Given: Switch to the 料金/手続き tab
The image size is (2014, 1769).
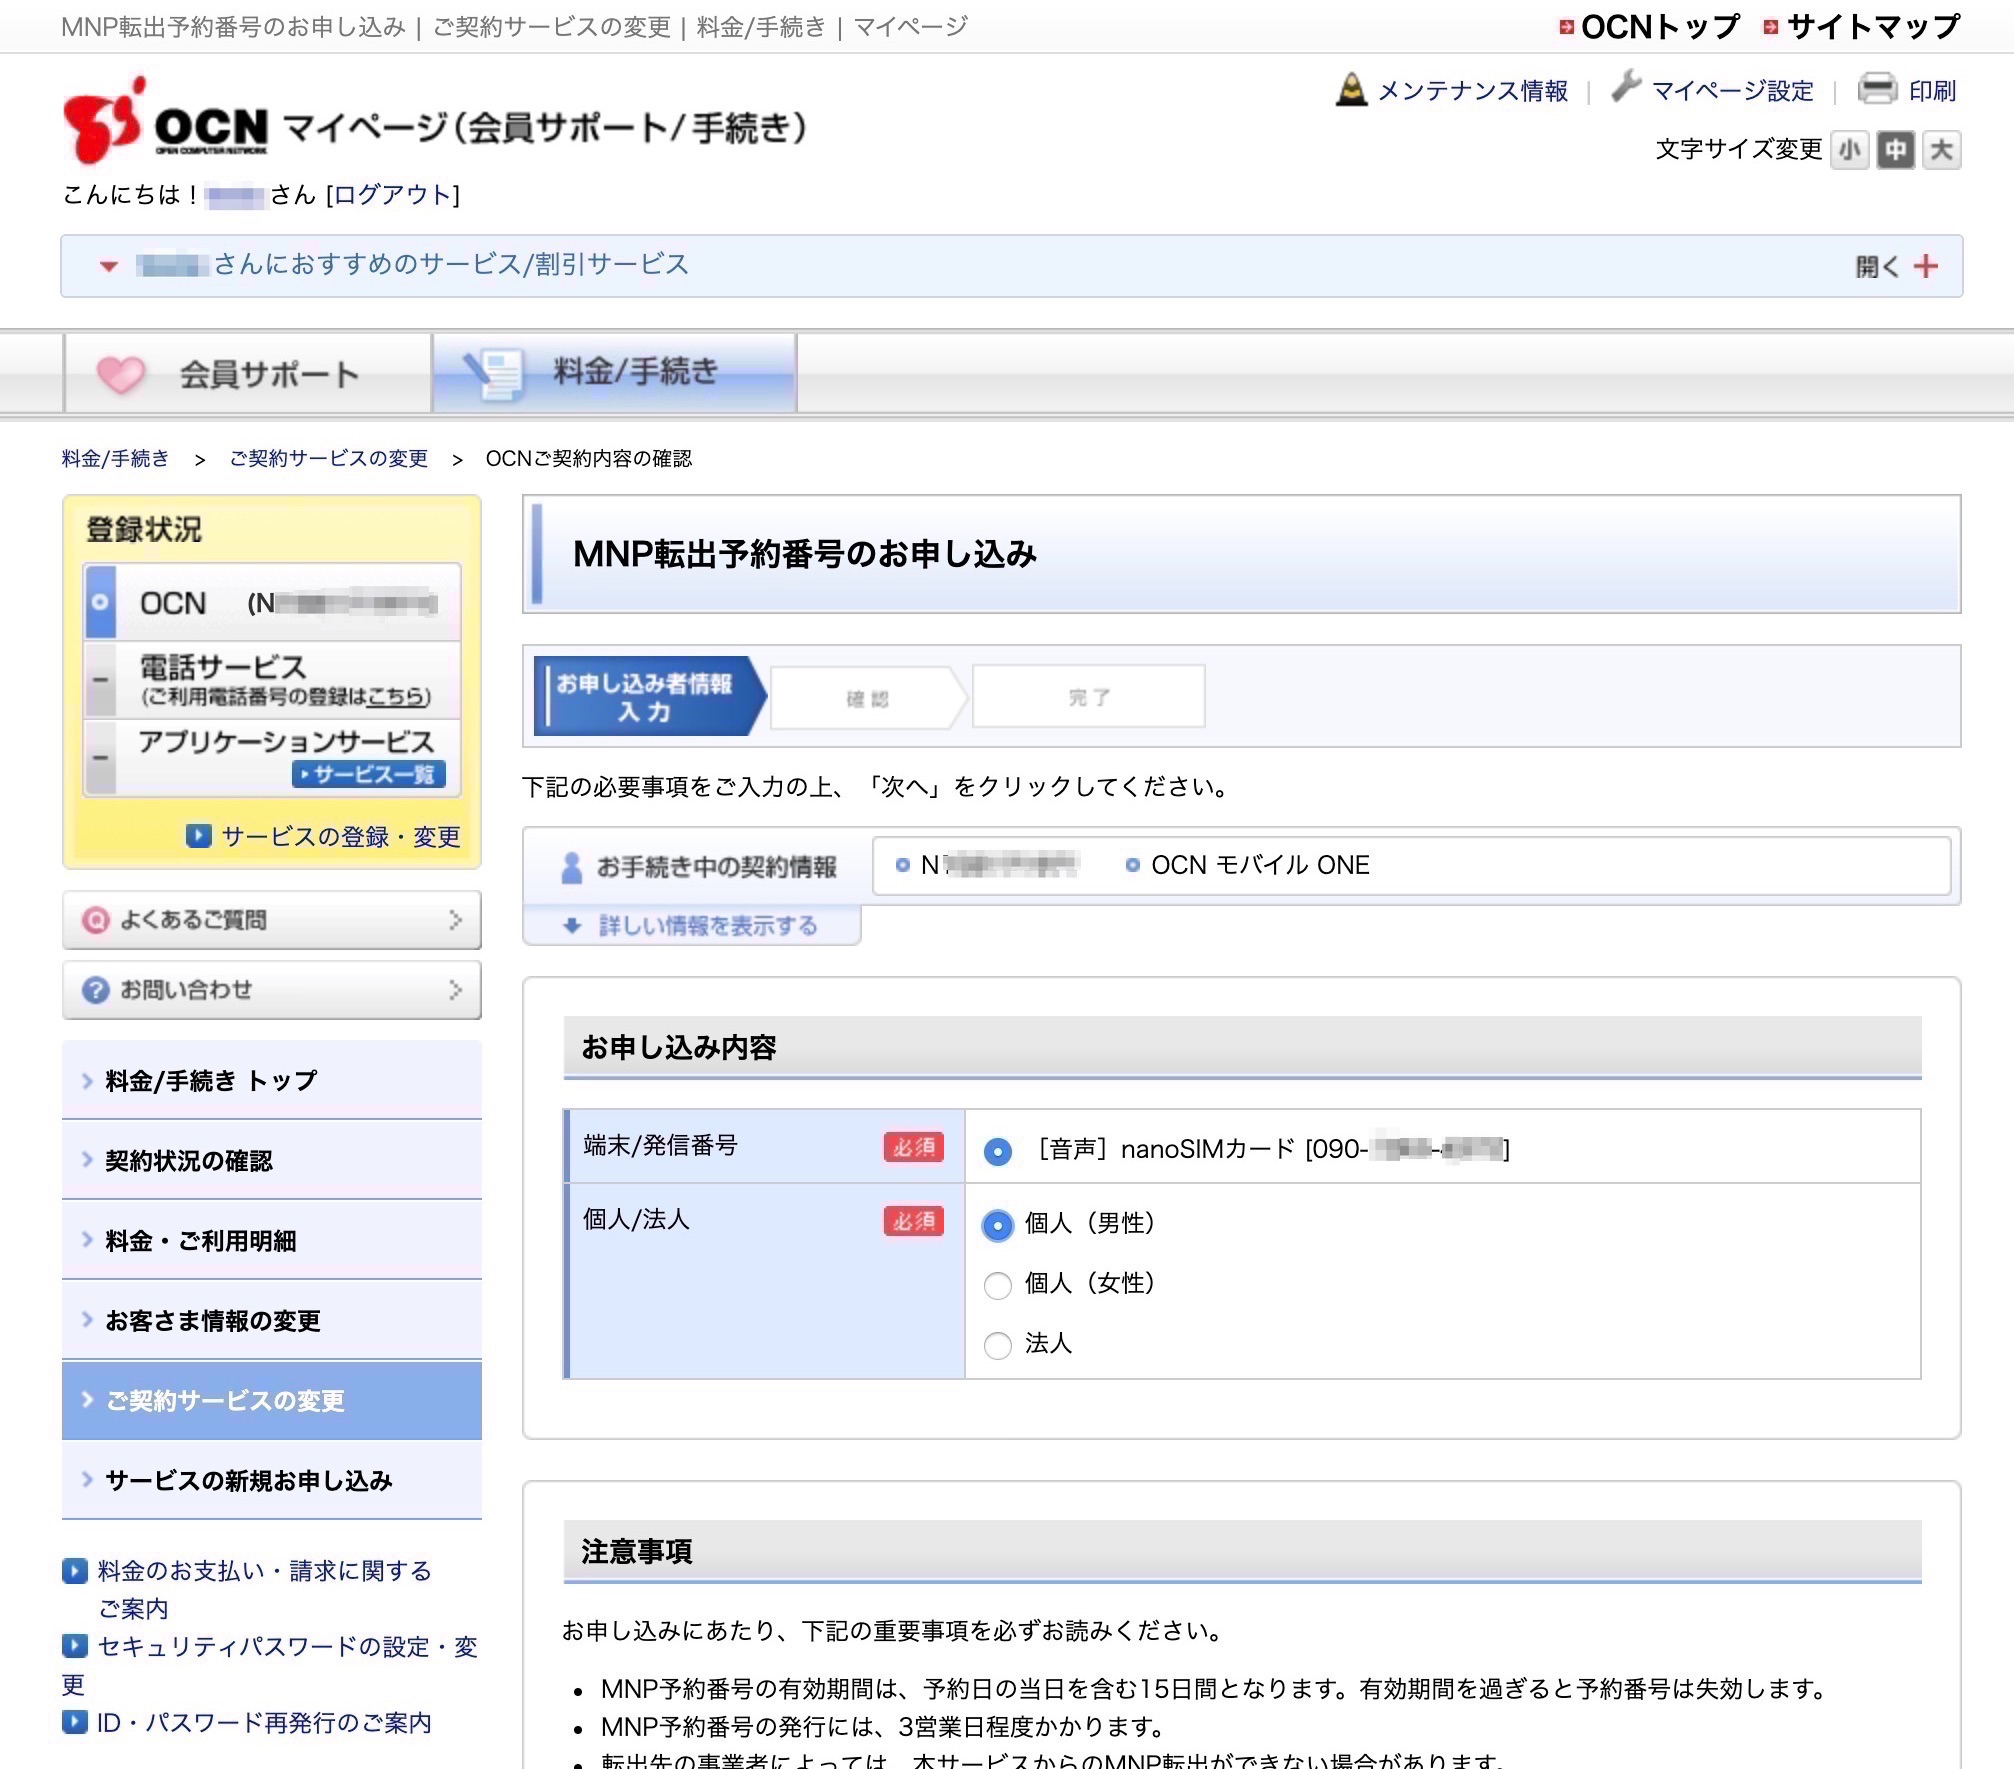Looking at the screenshot, I should tap(614, 372).
